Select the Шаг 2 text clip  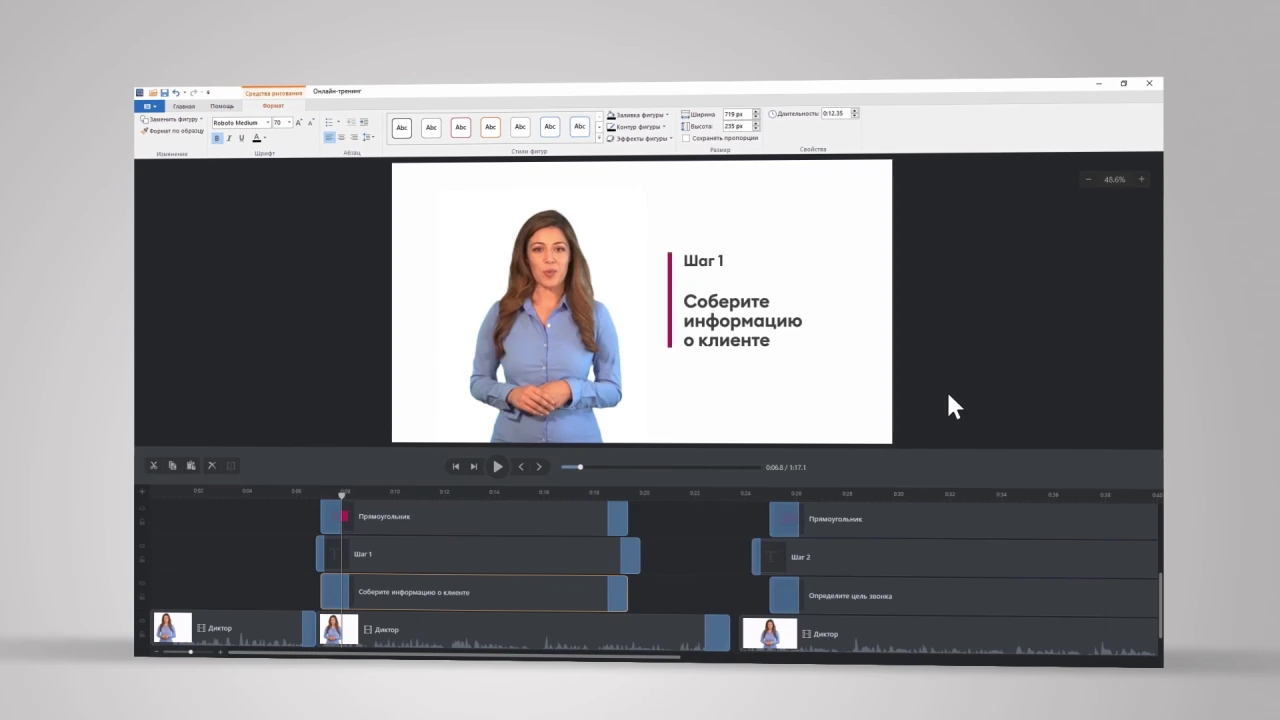coord(955,557)
